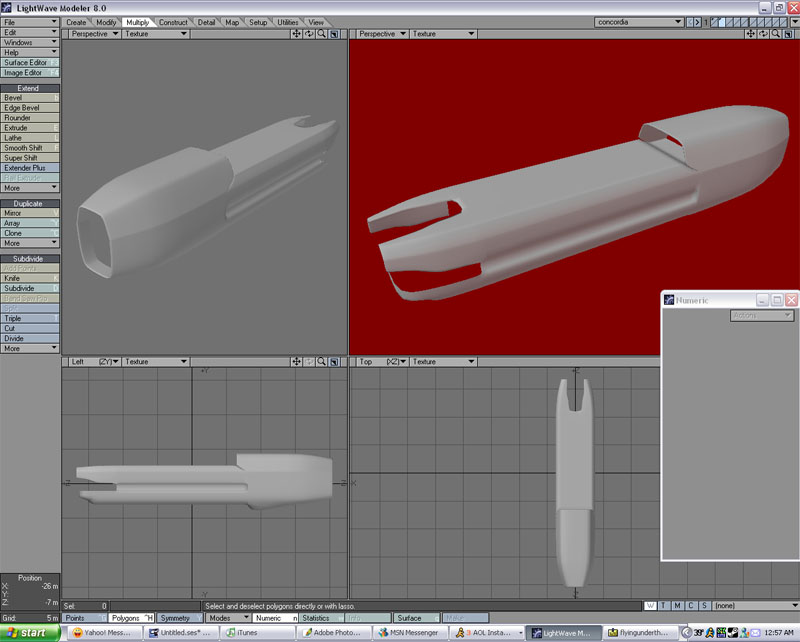Expand the Texture display dropdown in the Top viewport
800x642 pixels.
440,362
